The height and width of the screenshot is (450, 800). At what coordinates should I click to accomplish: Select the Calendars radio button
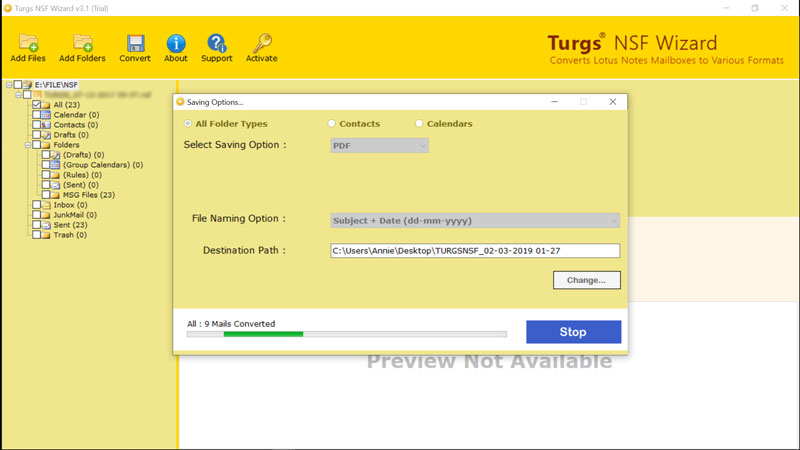point(419,123)
